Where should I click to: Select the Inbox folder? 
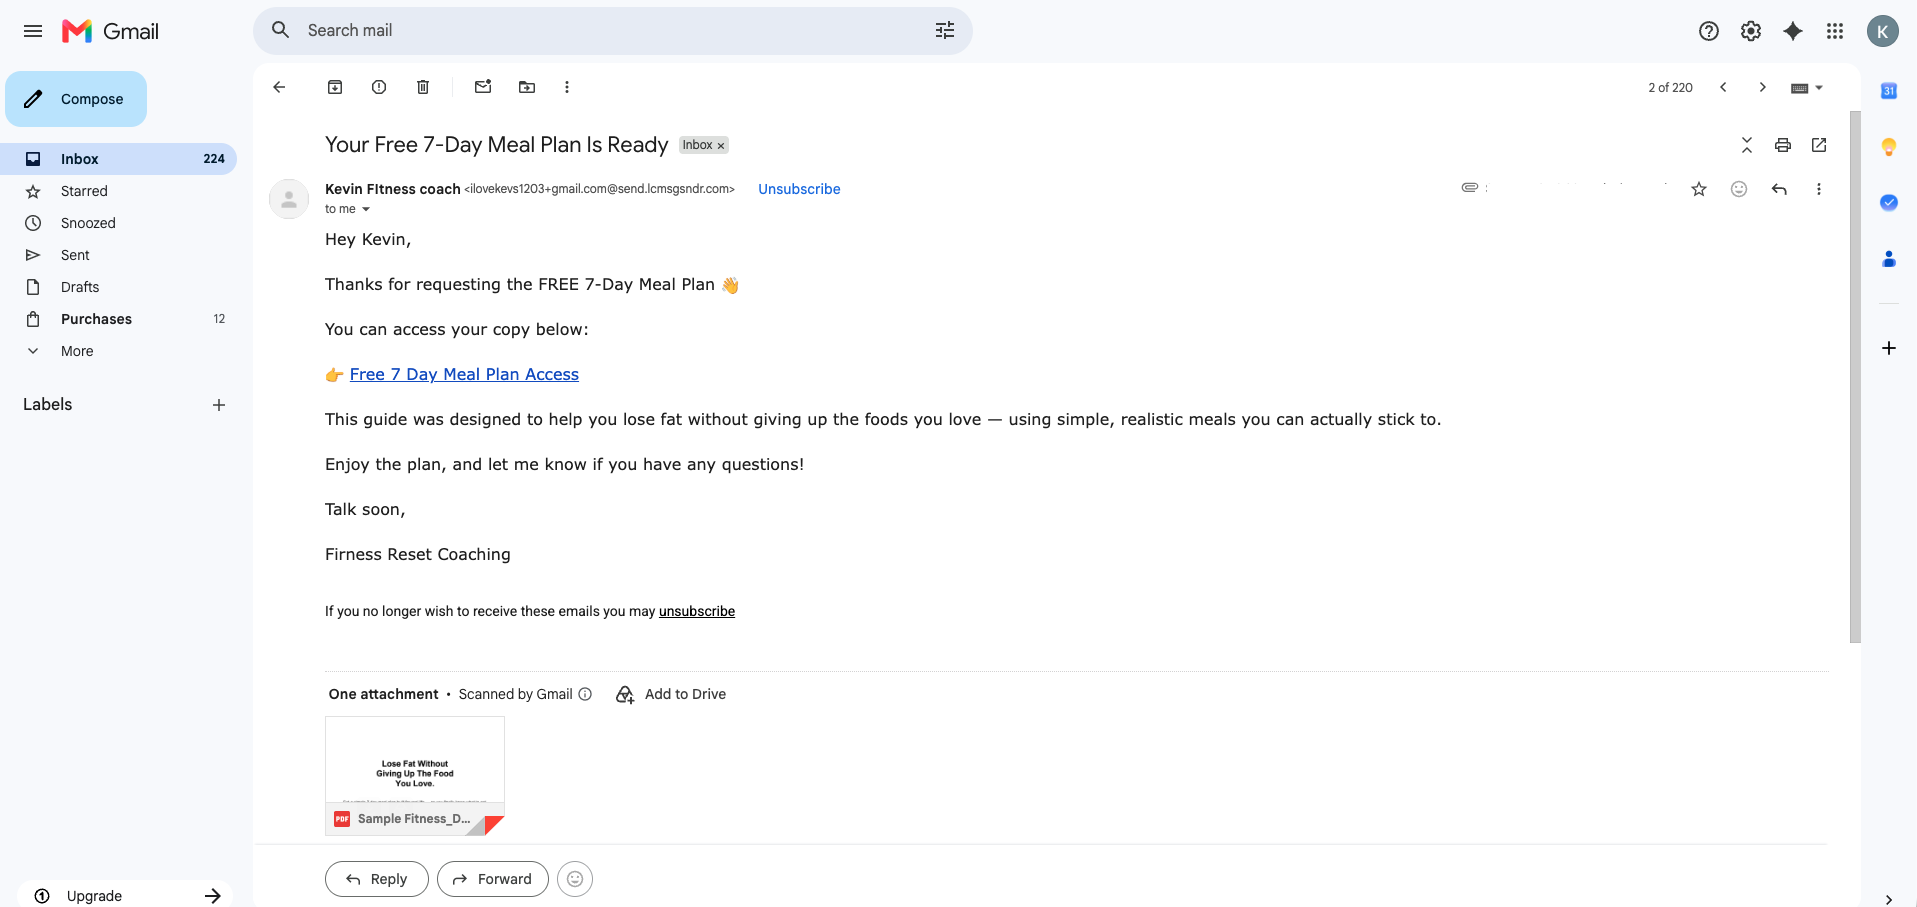tap(118, 159)
